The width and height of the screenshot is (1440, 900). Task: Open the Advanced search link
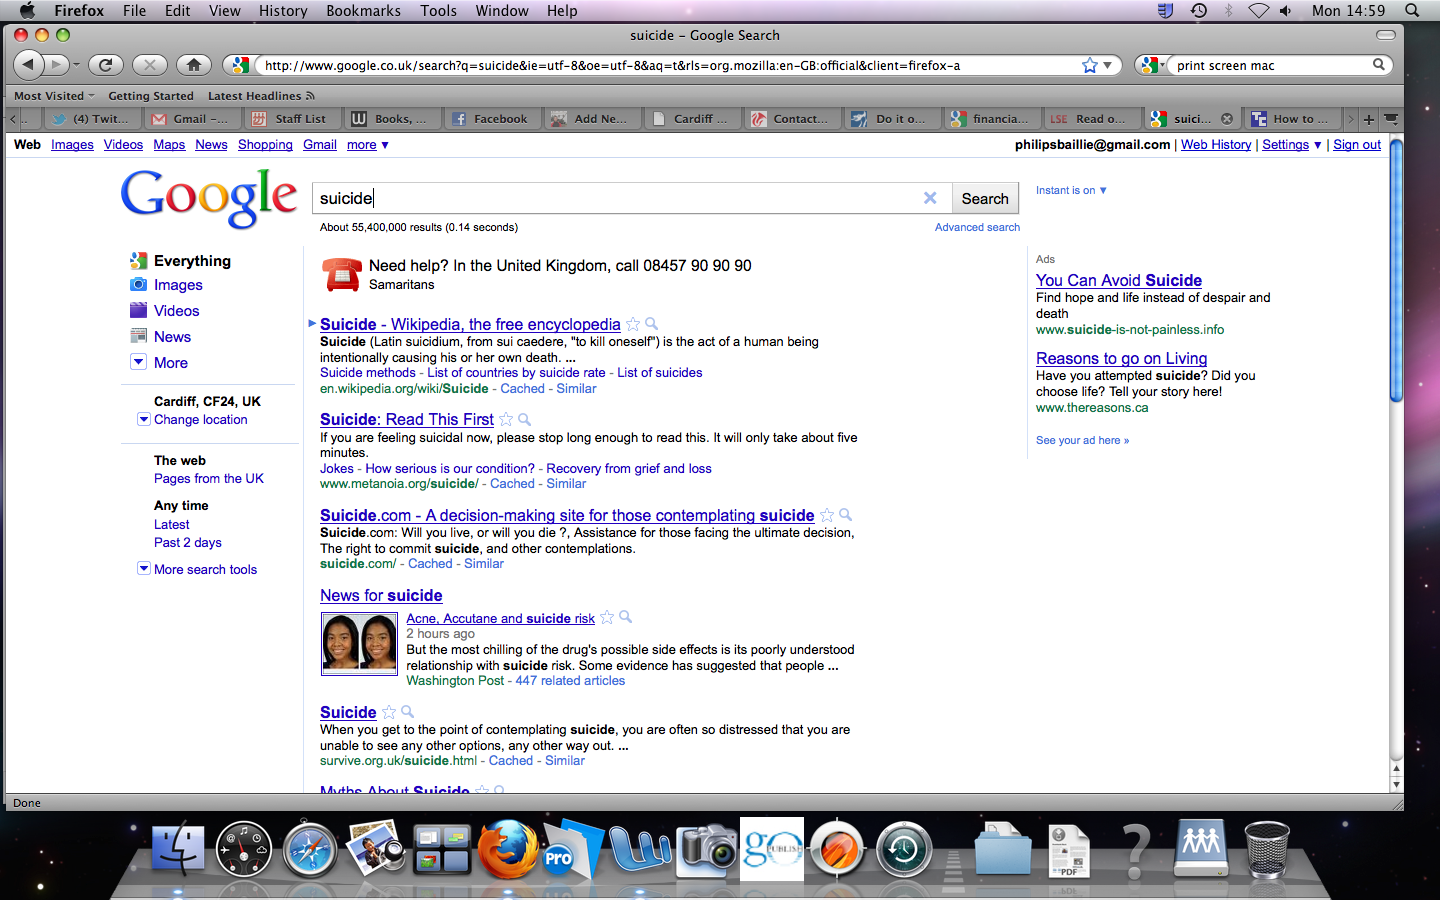click(977, 227)
